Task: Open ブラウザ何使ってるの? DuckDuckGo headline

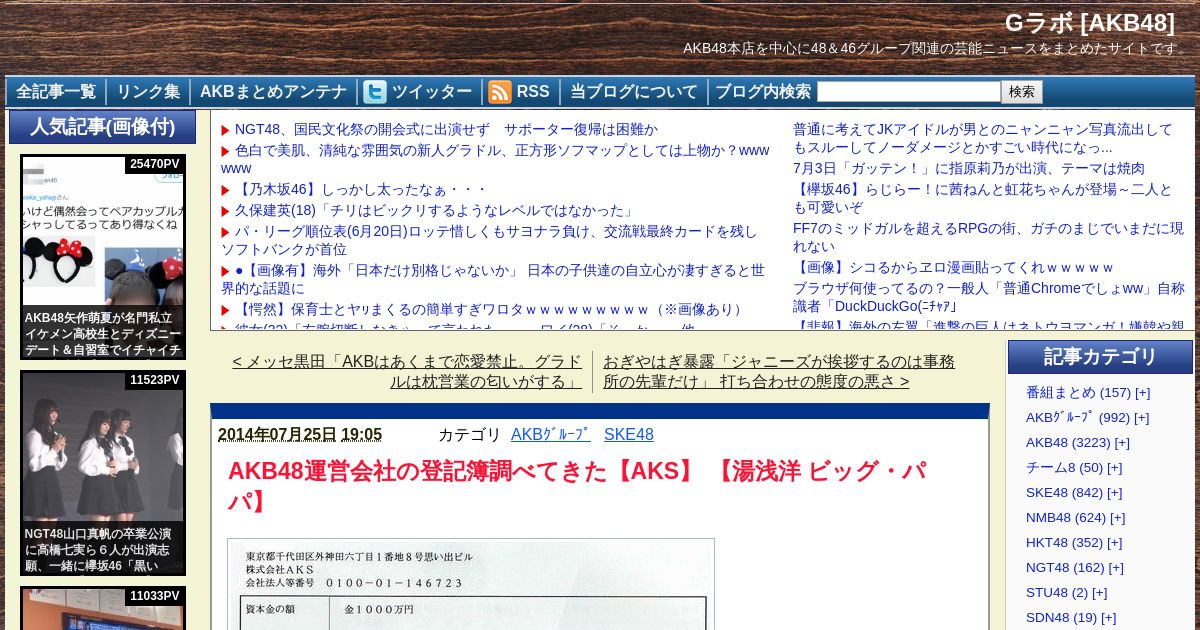Action: pos(989,297)
